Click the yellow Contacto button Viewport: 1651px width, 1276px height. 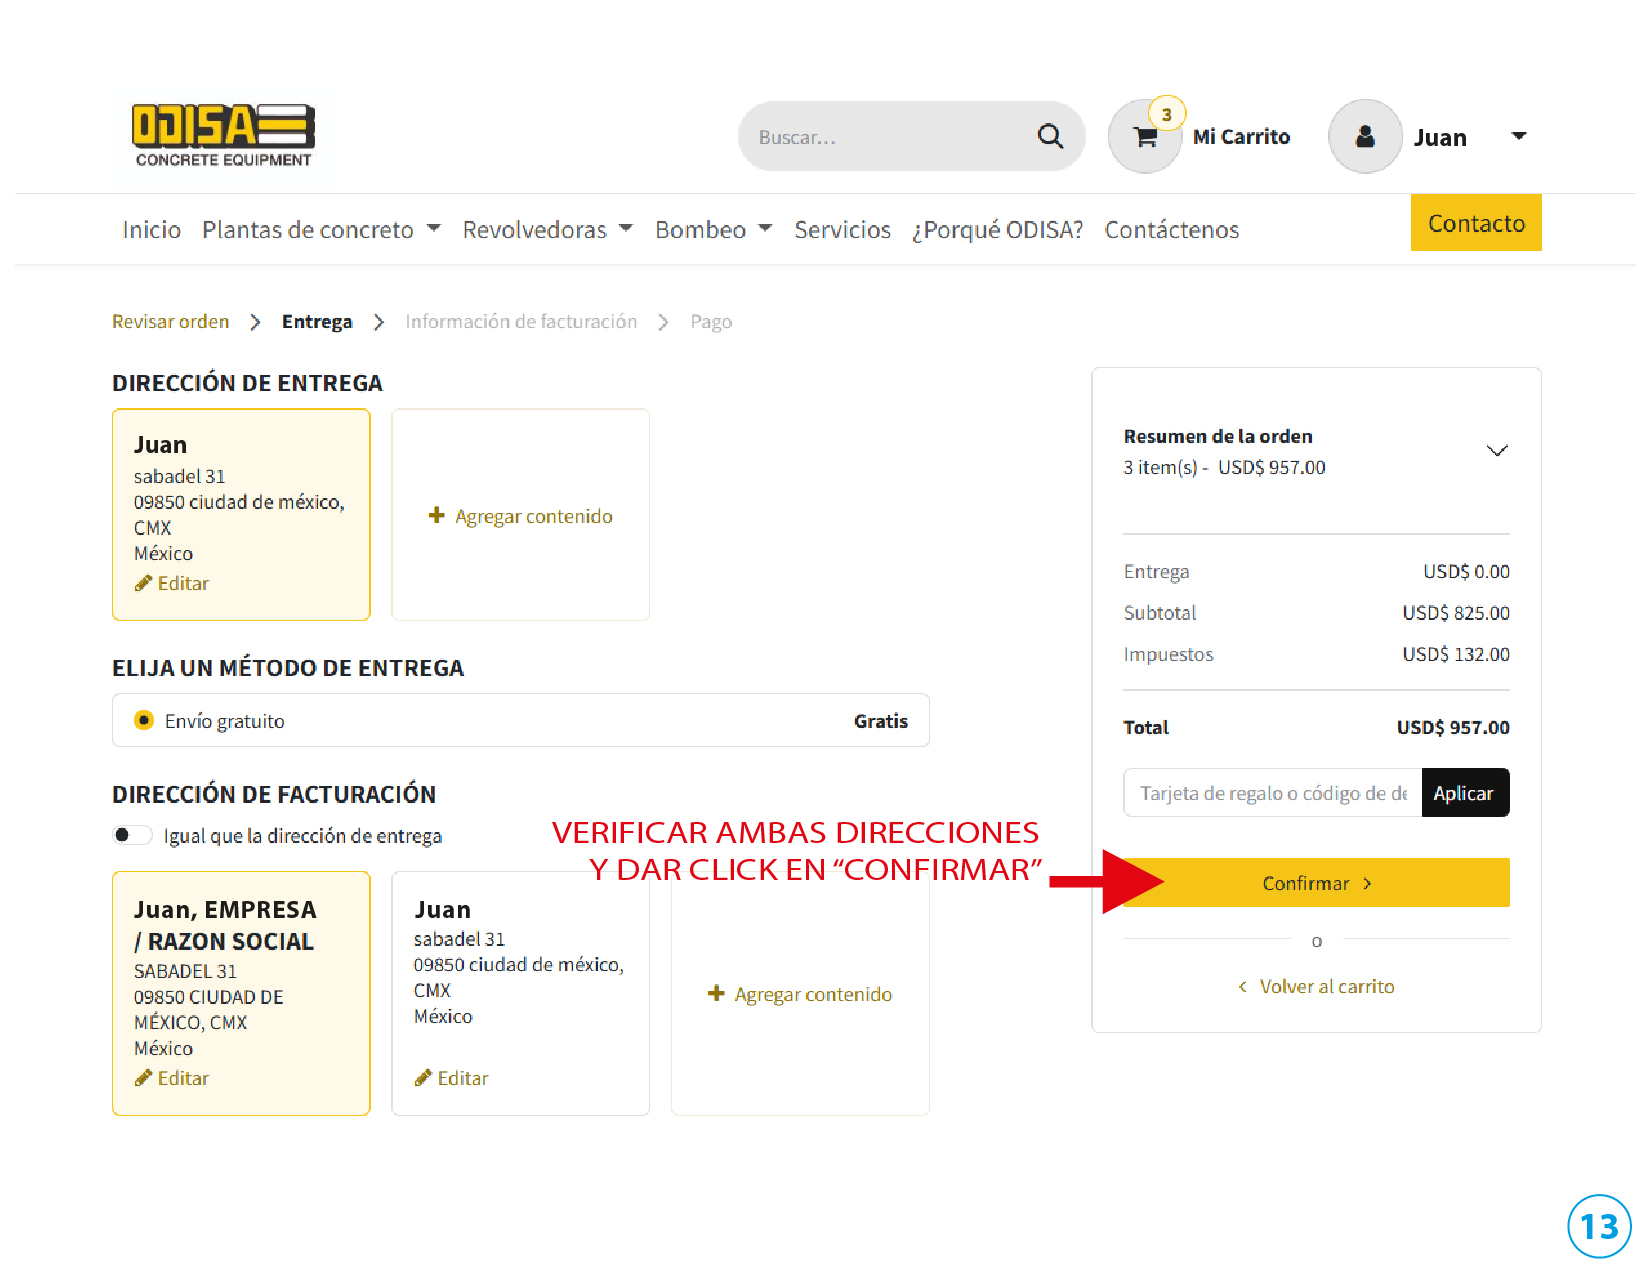(1476, 223)
